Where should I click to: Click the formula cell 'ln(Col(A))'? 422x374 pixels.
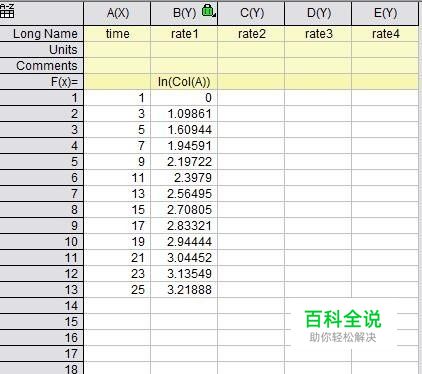point(184,82)
